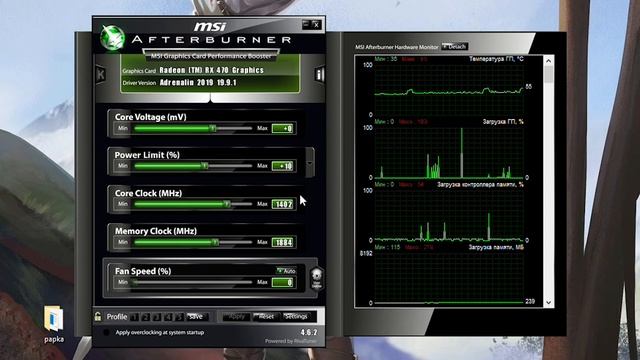Click the 4.6.7 version number
Image resolution: width=640 pixels, height=360 pixels.
tap(309, 332)
